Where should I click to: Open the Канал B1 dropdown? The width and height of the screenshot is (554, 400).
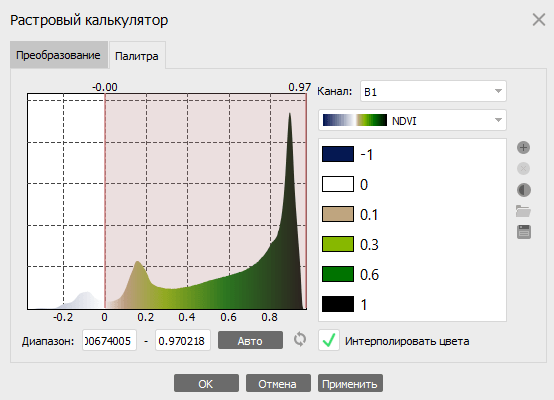(433, 92)
